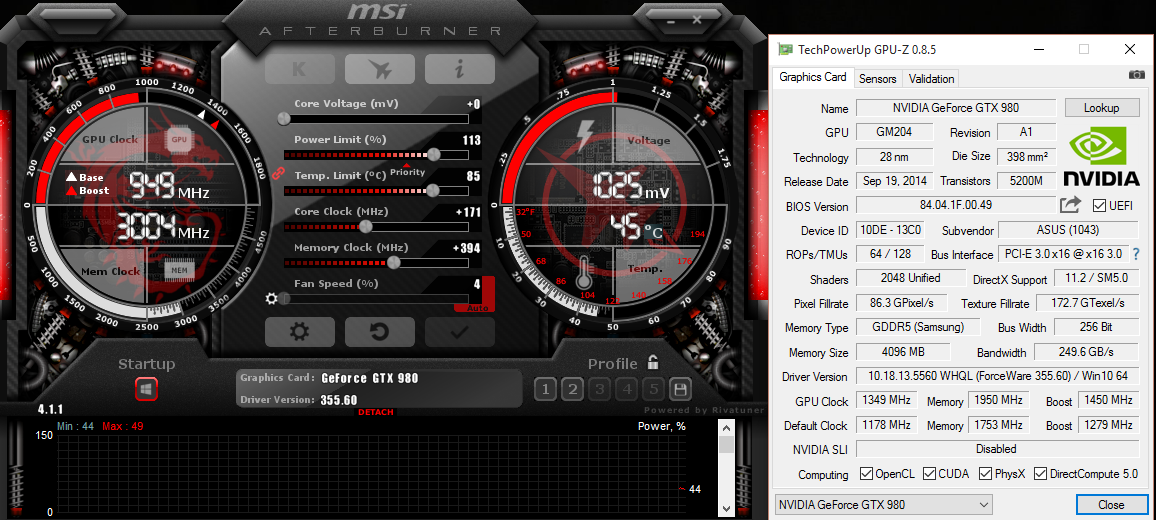
Task: Select profile slot 2
Action: coord(573,389)
